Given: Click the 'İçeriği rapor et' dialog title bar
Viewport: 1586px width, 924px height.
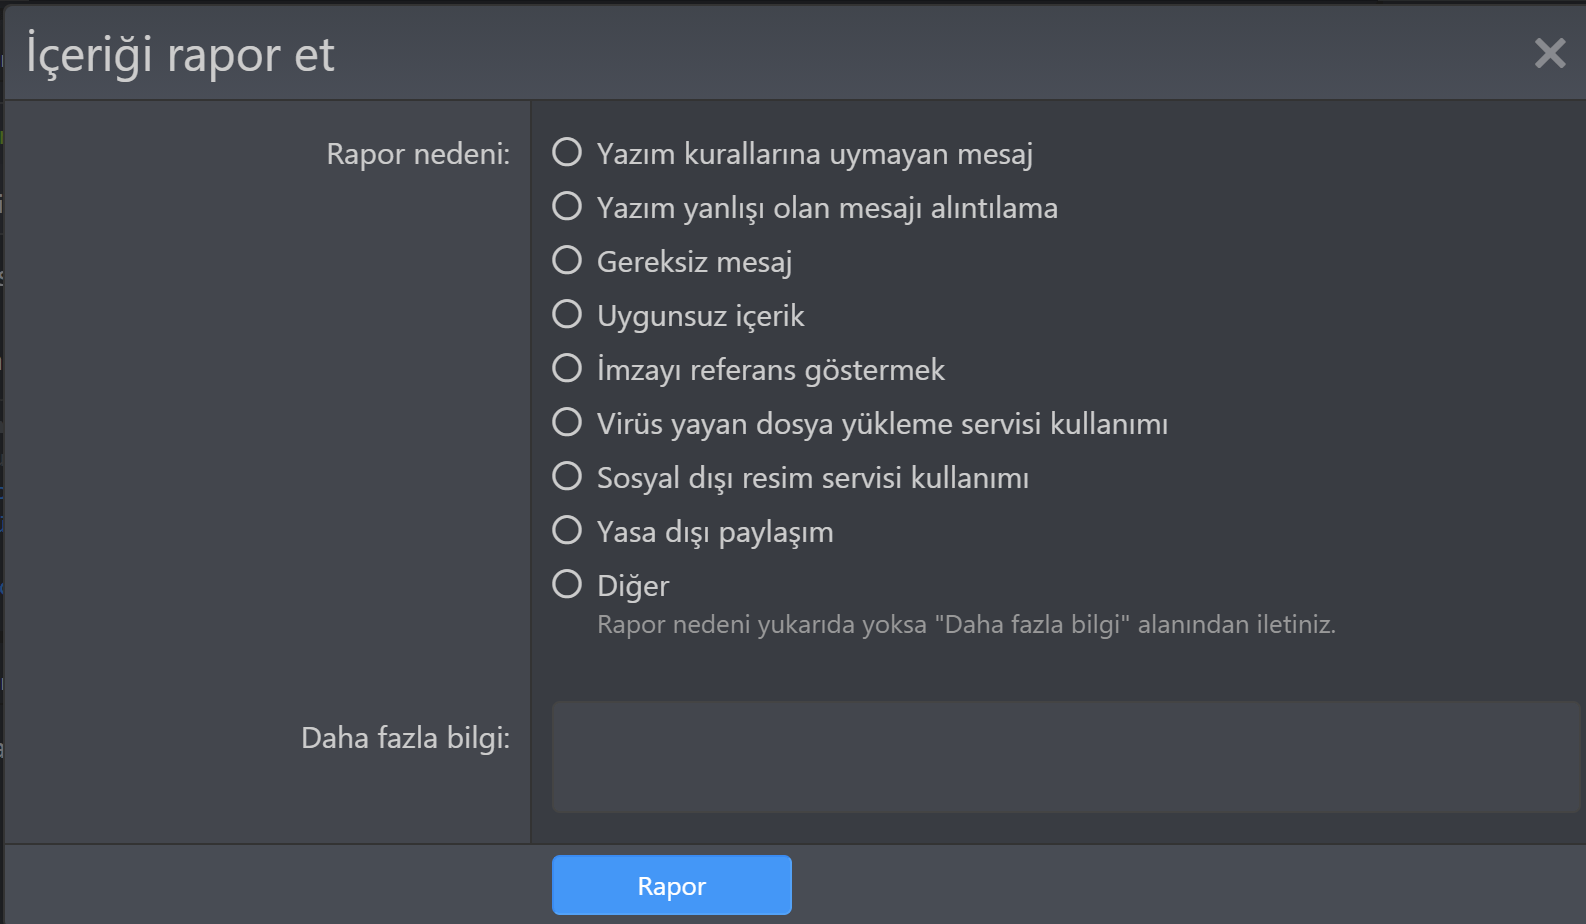Looking at the screenshot, I should pos(180,54).
